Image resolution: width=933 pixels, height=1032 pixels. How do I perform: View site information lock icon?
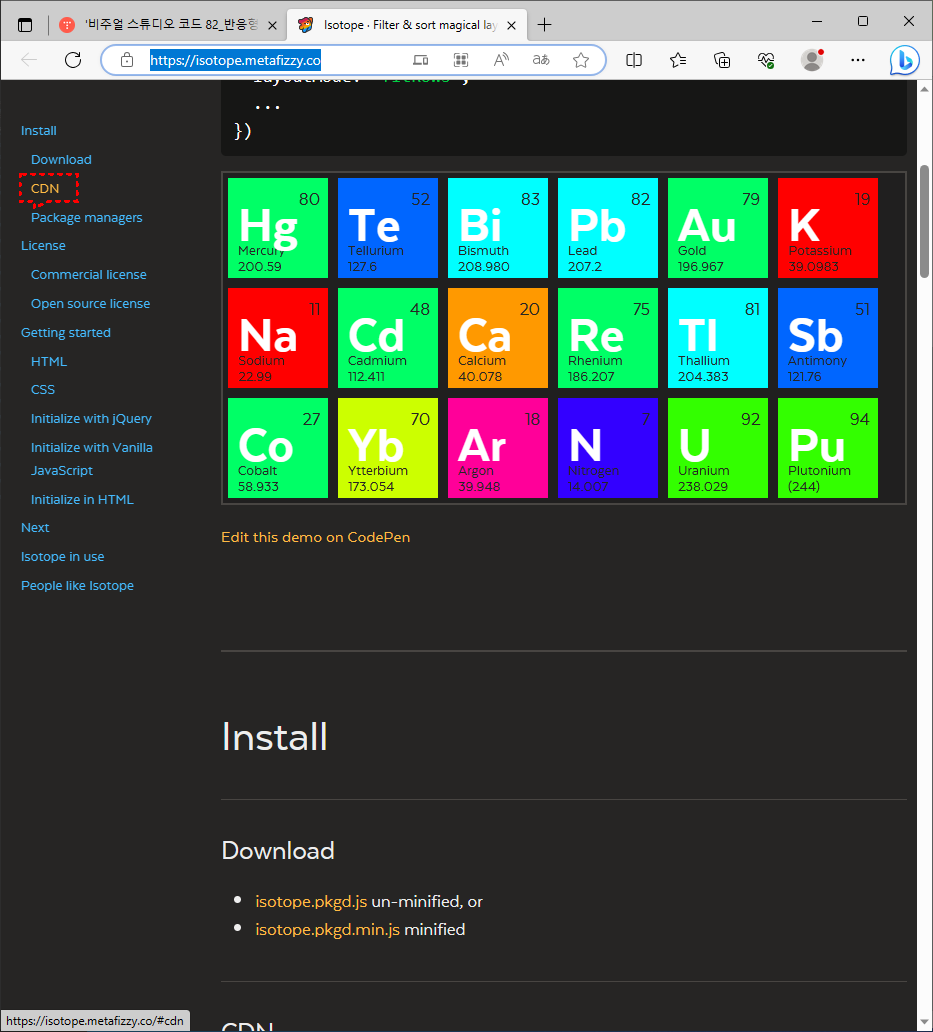(127, 60)
